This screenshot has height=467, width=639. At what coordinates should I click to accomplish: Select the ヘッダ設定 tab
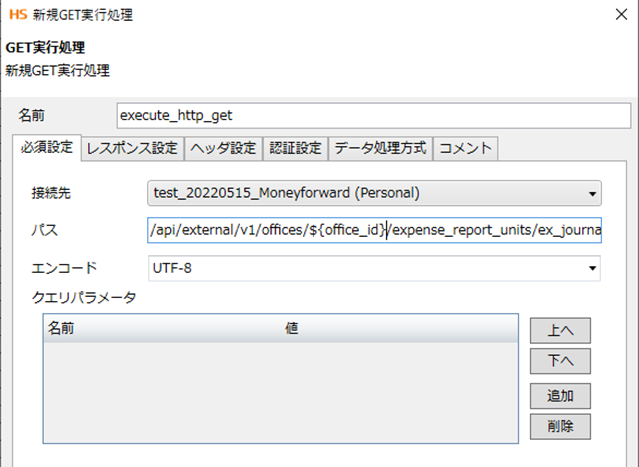223,148
